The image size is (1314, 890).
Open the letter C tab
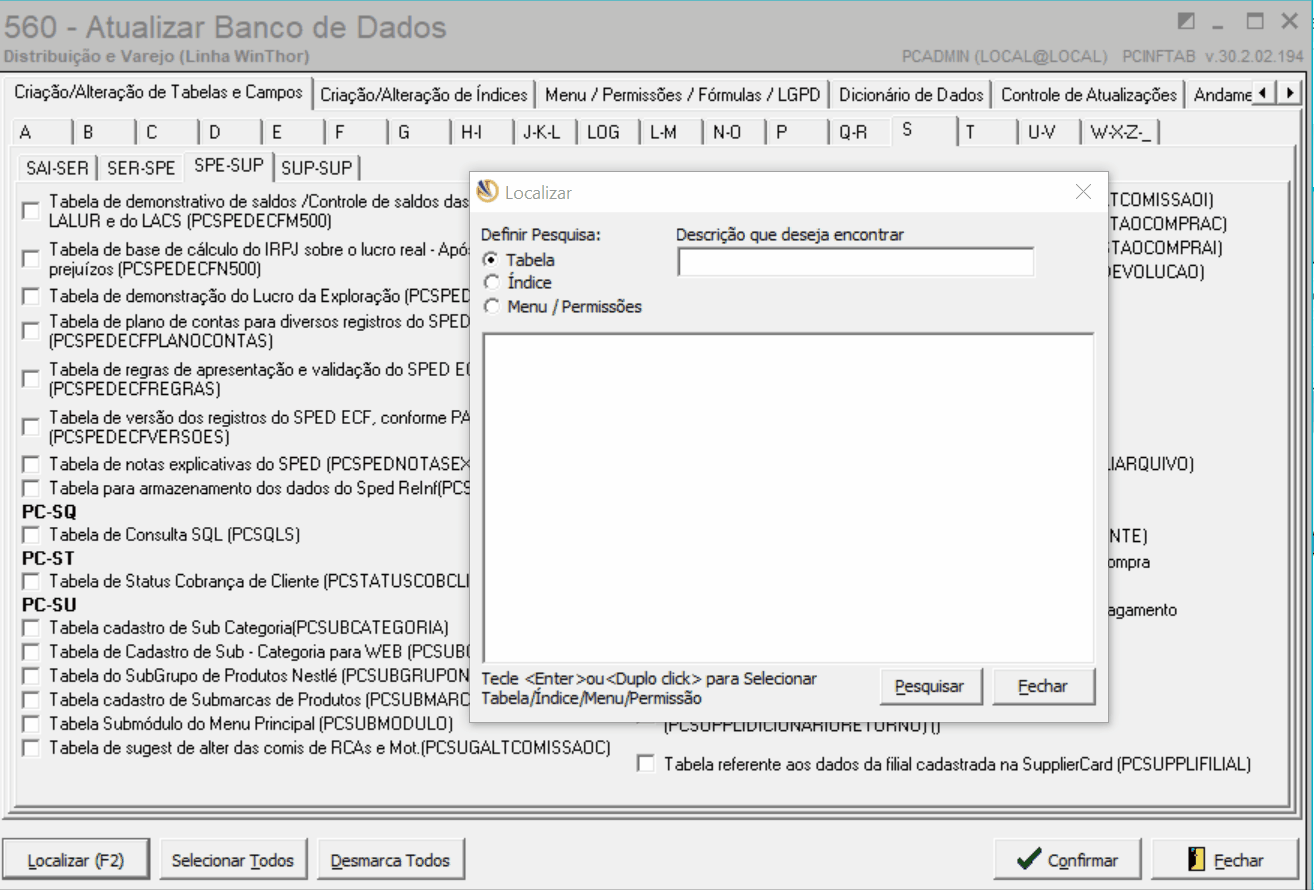(167, 132)
